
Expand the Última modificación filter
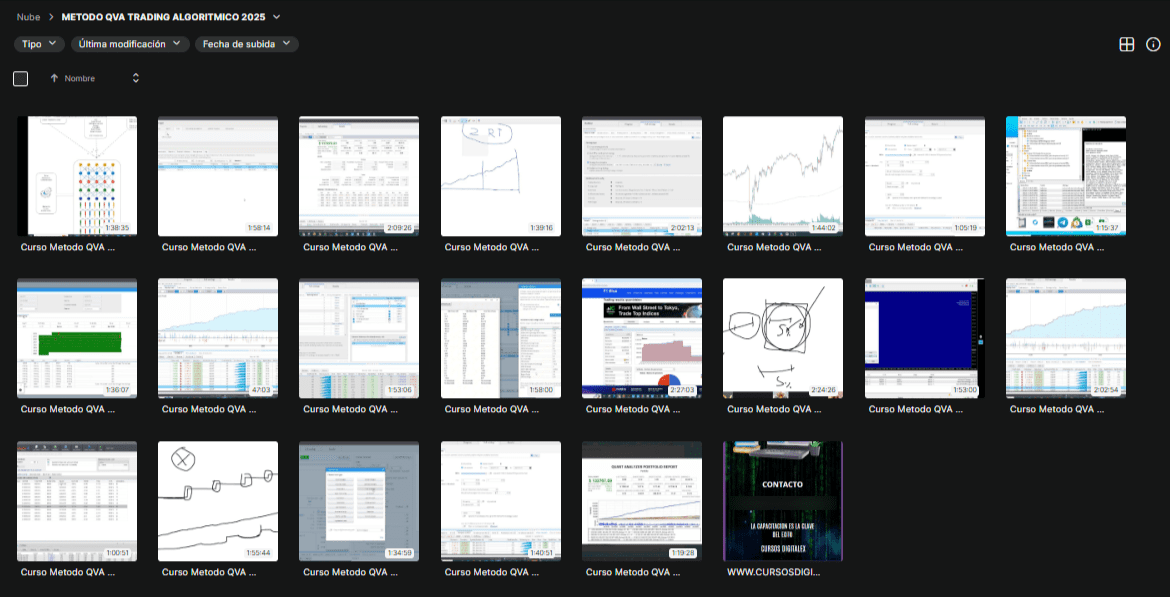pyautogui.click(x=129, y=44)
